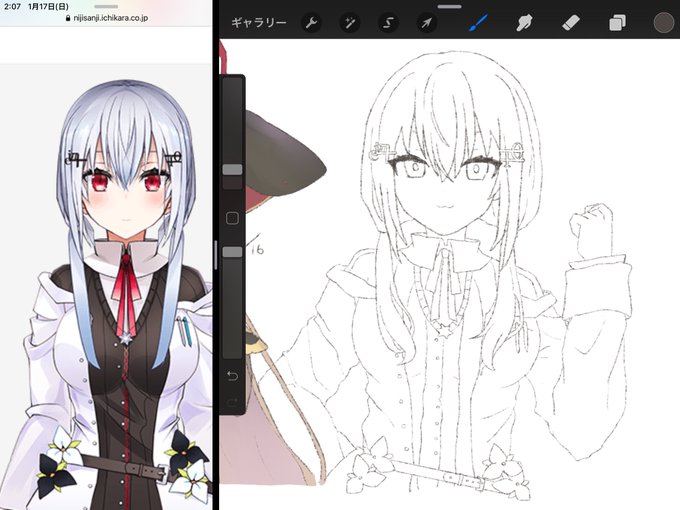Image resolution: width=680 pixels, height=510 pixels.
Task: Tap the brush opacity slider handle
Action: tap(232, 252)
